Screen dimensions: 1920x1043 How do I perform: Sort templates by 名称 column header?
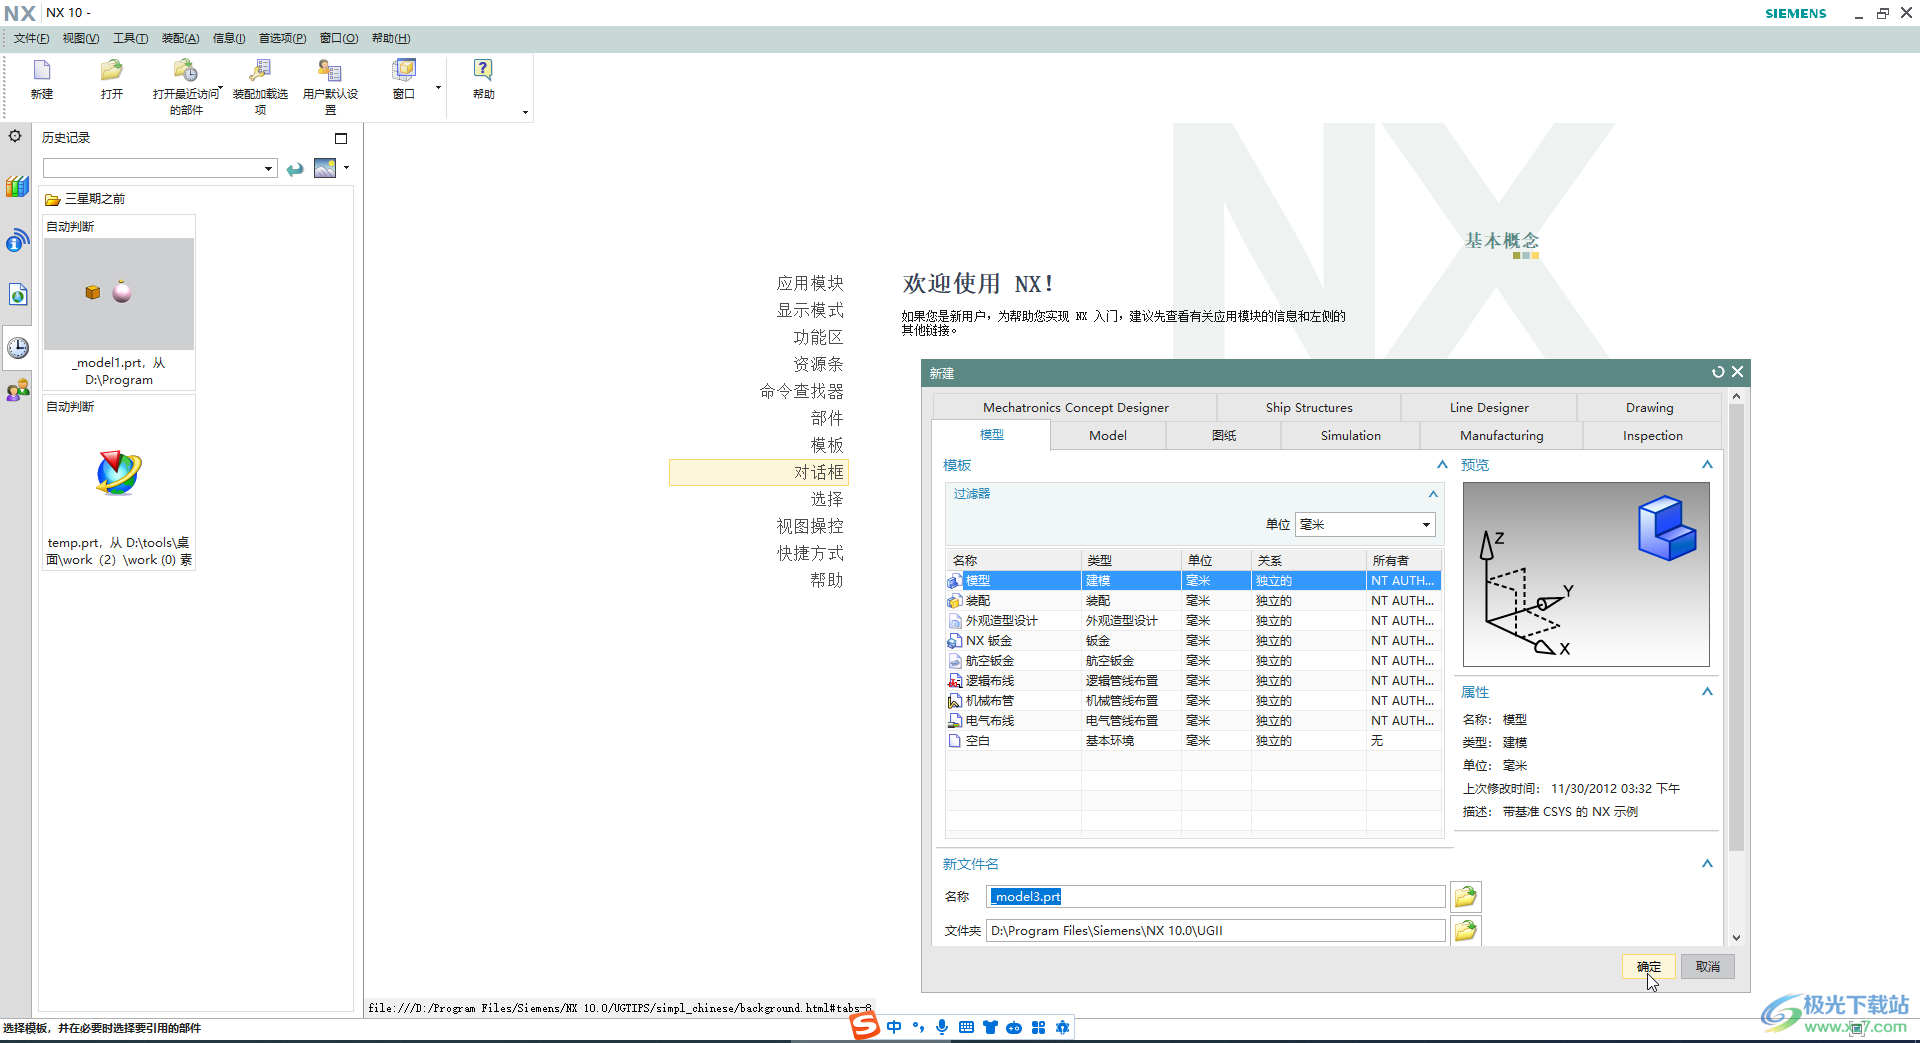coord(1013,560)
